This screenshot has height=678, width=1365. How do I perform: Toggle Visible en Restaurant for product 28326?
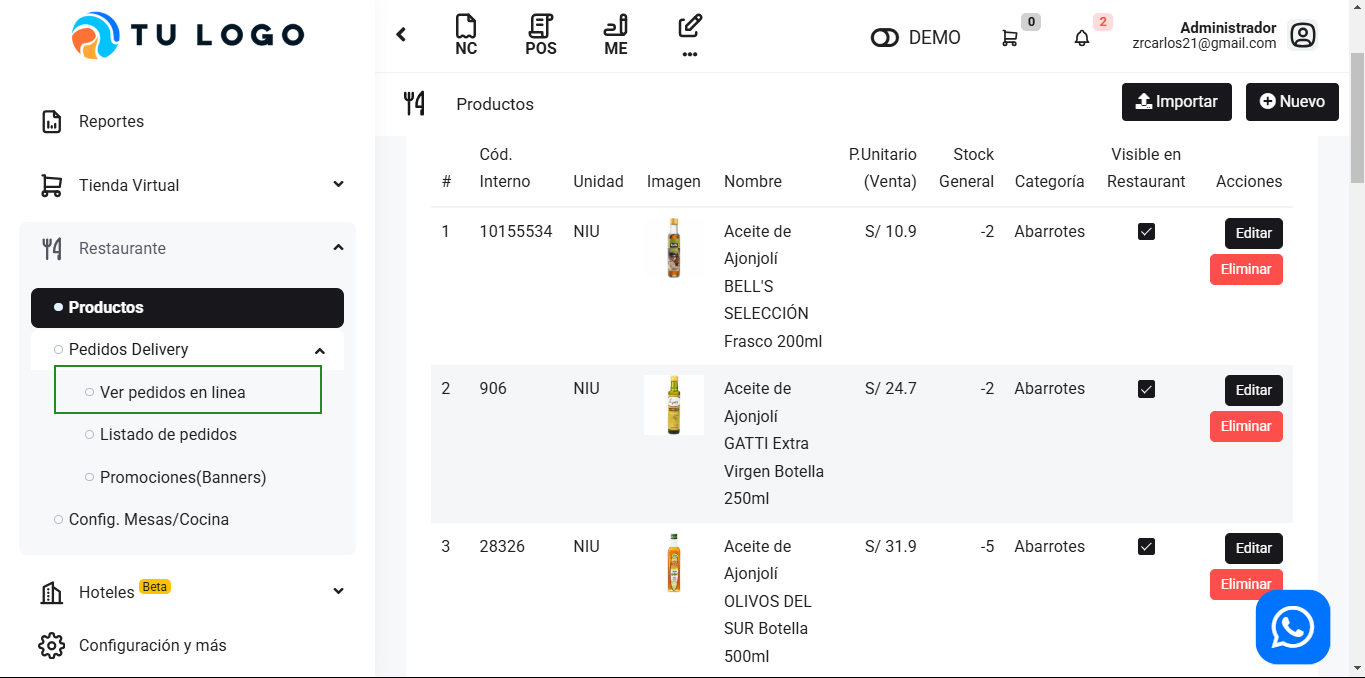pyautogui.click(x=1146, y=547)
